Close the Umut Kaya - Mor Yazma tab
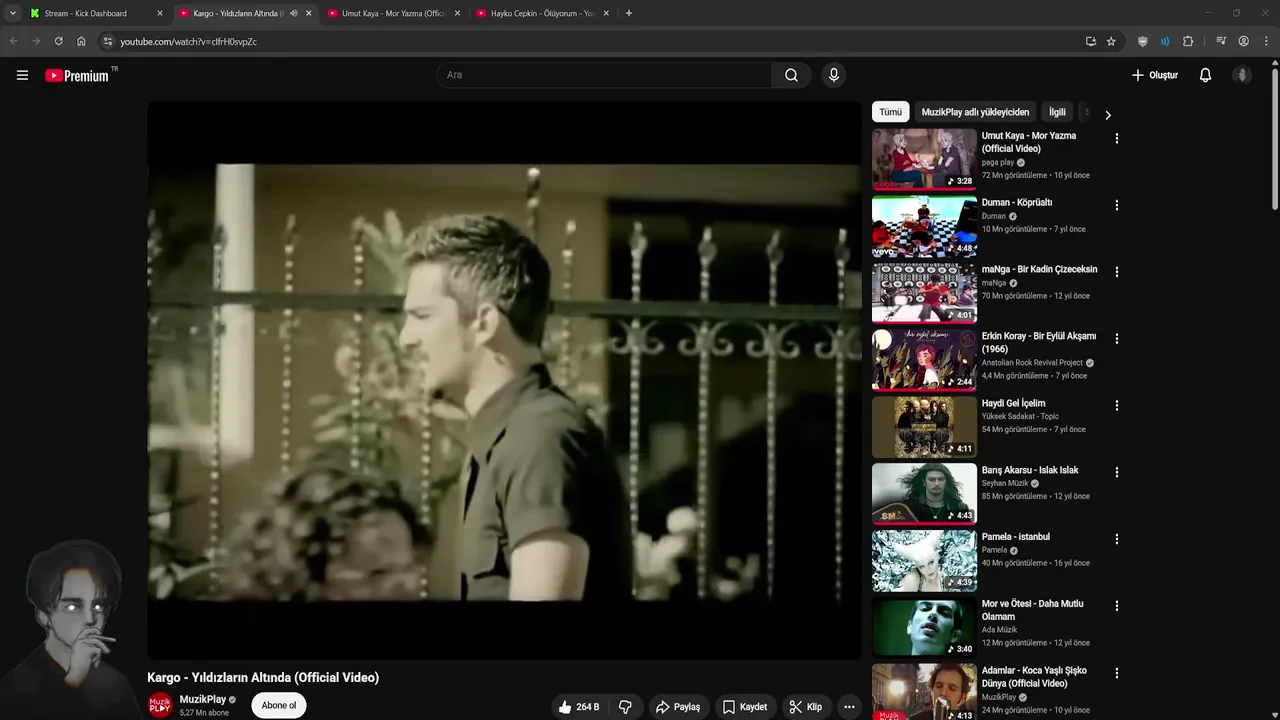 (457, 13)
